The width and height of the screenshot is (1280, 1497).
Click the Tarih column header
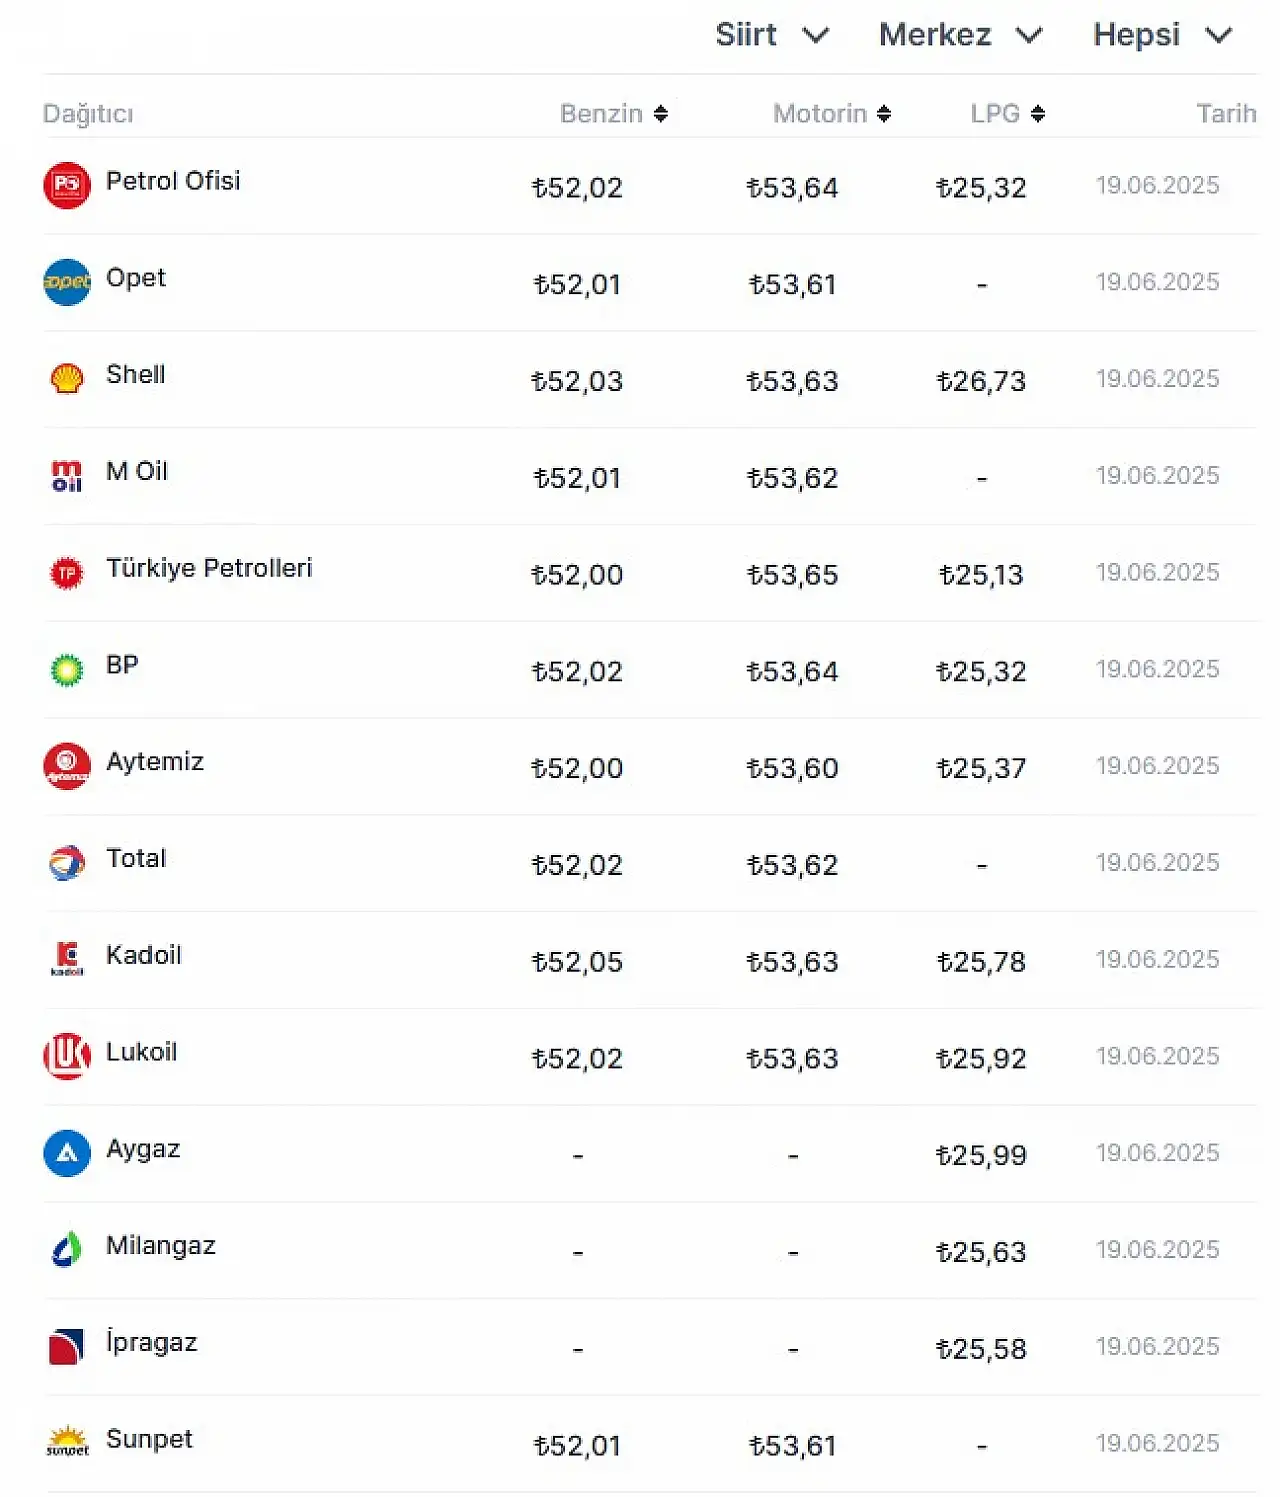click(1226, 114)
